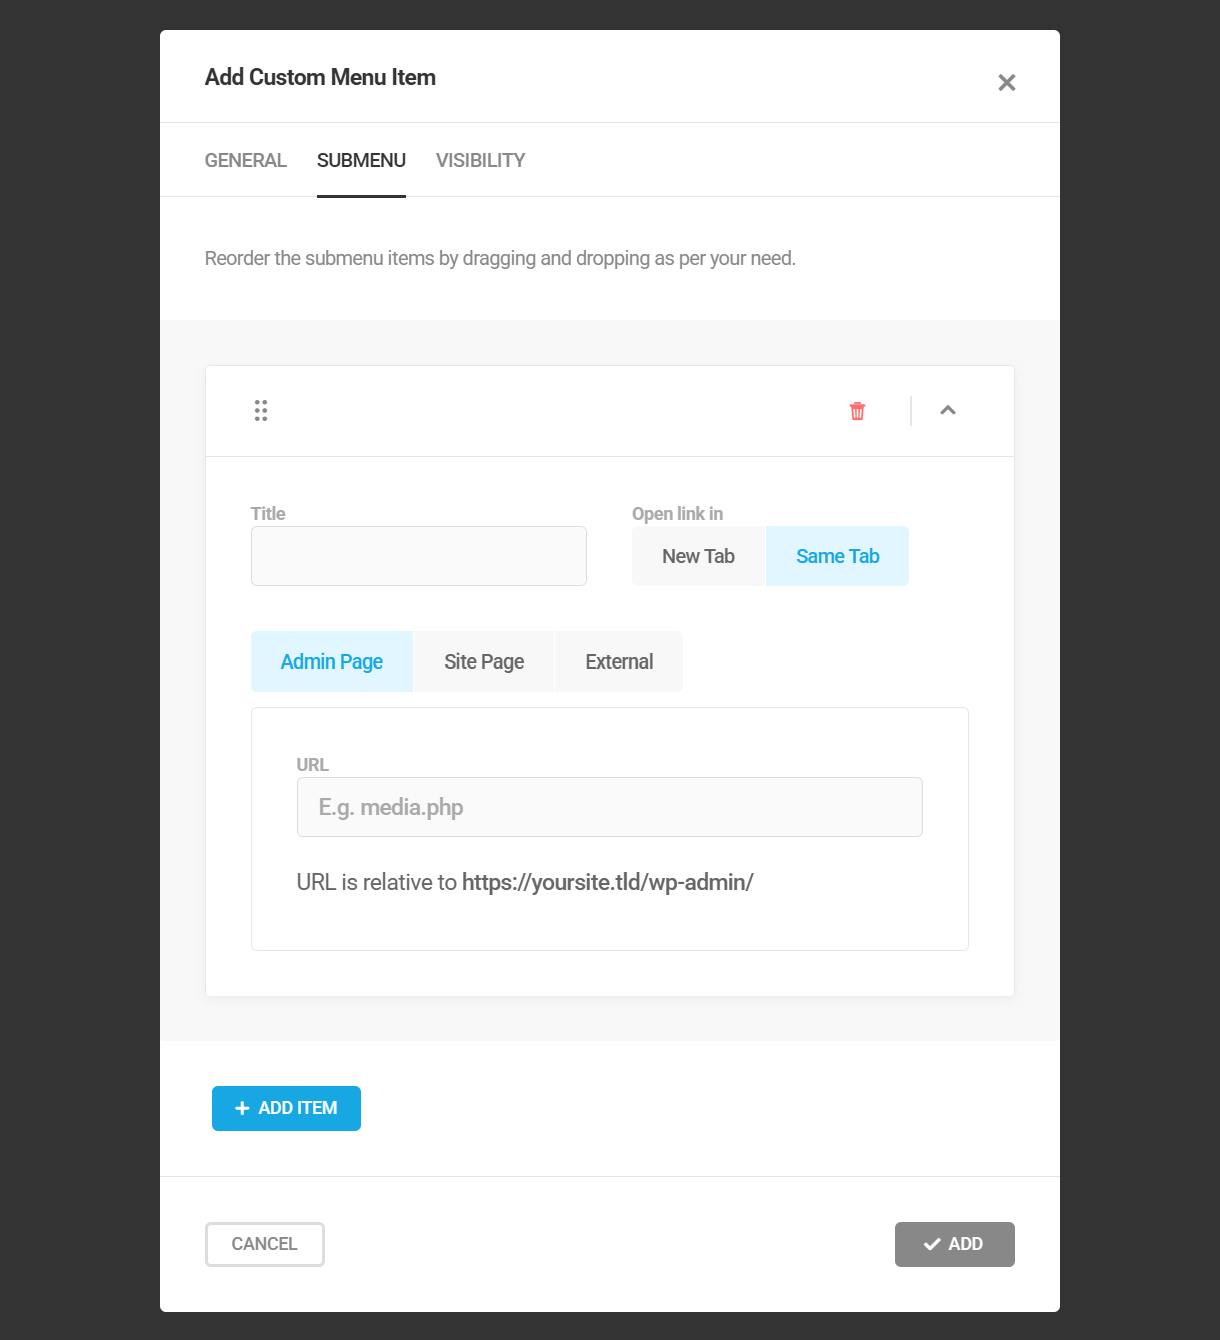Image resolution: width=1220 pixels, height=1340 pixels.
Task: Click inside the Title input field
Action: 418,555
